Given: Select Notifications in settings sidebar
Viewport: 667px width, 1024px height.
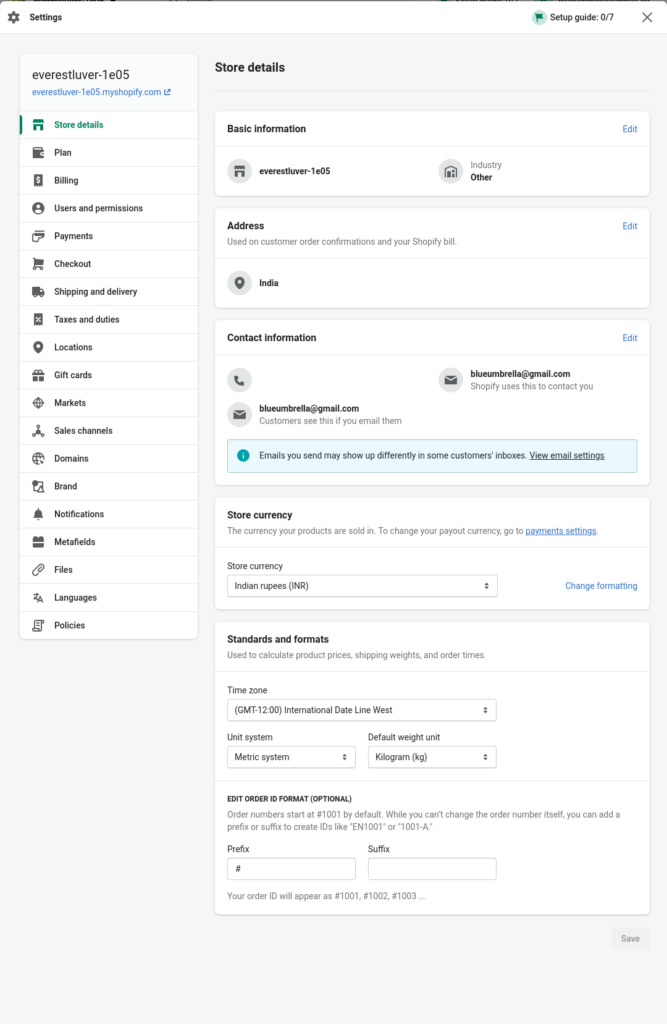Looking at the screenshot, I should pos(109,514).
